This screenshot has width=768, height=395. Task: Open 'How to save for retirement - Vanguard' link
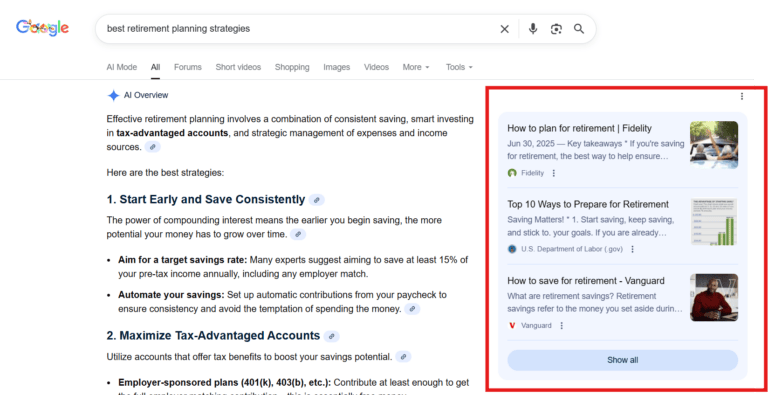pyautogui.click(x=586, y=281)
